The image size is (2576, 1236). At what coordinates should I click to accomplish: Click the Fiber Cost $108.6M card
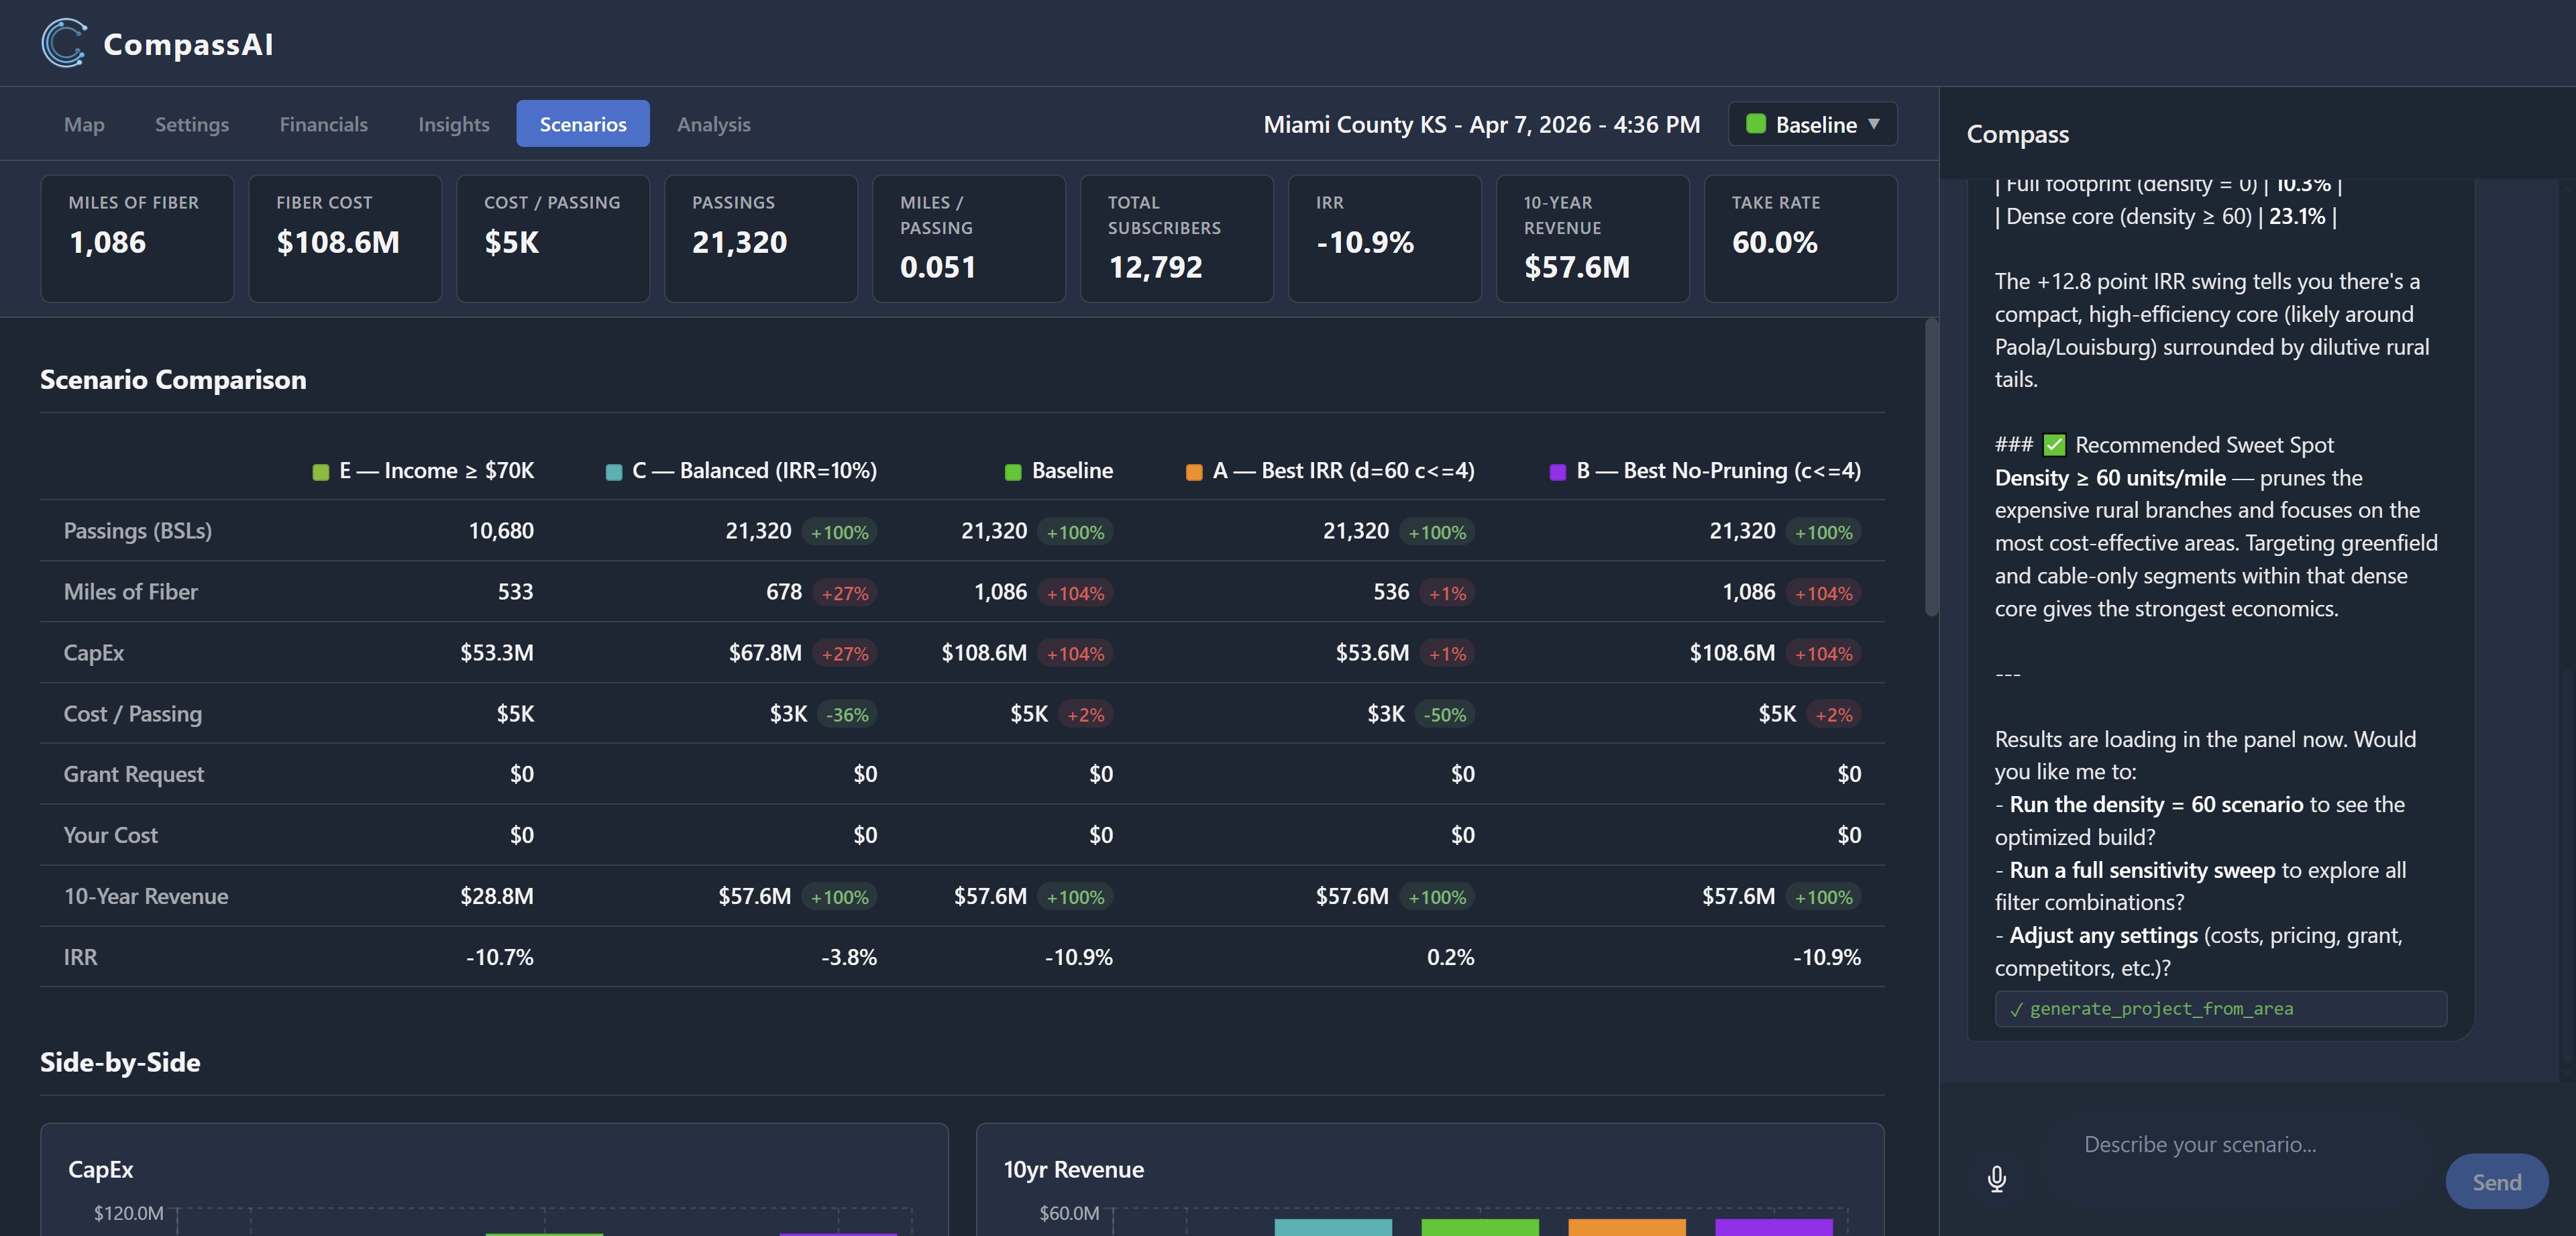tap(345, 238)
